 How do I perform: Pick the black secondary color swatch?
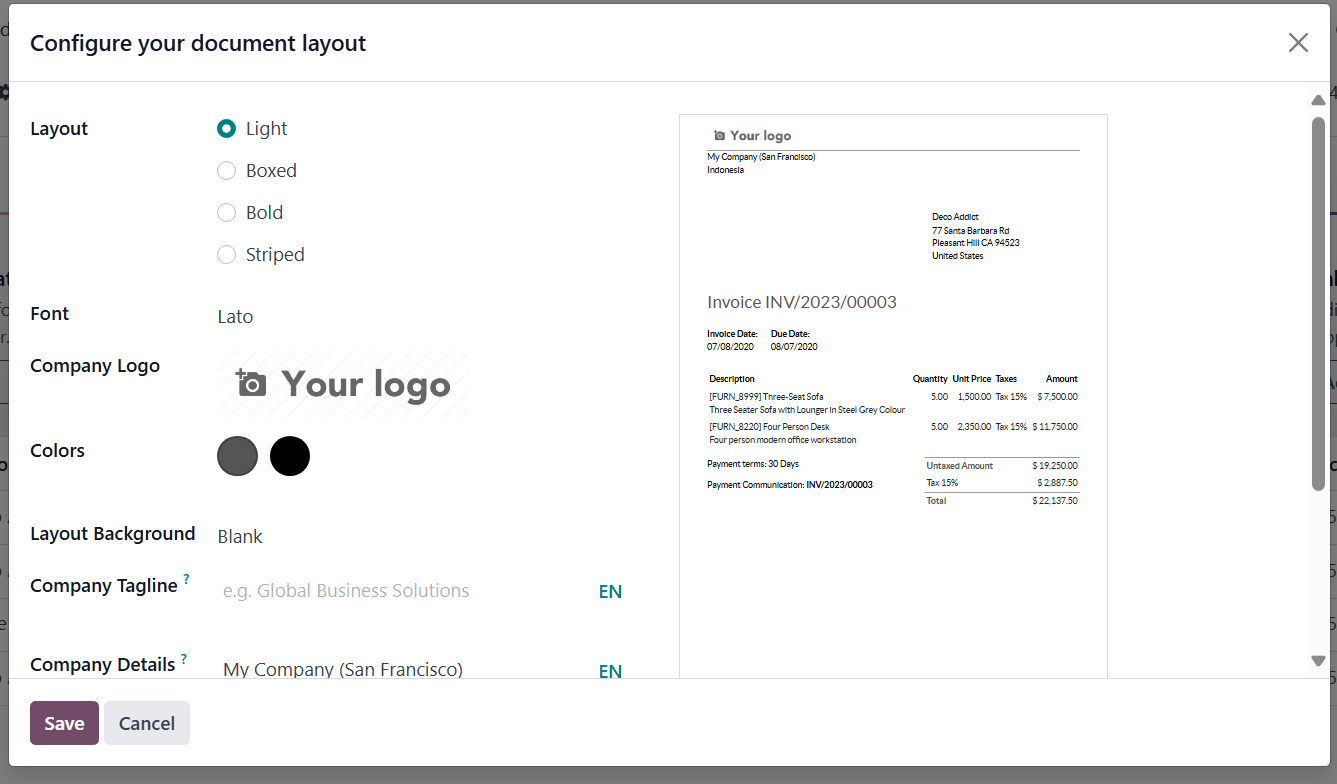pyautogui.click(x=290, y=456)
